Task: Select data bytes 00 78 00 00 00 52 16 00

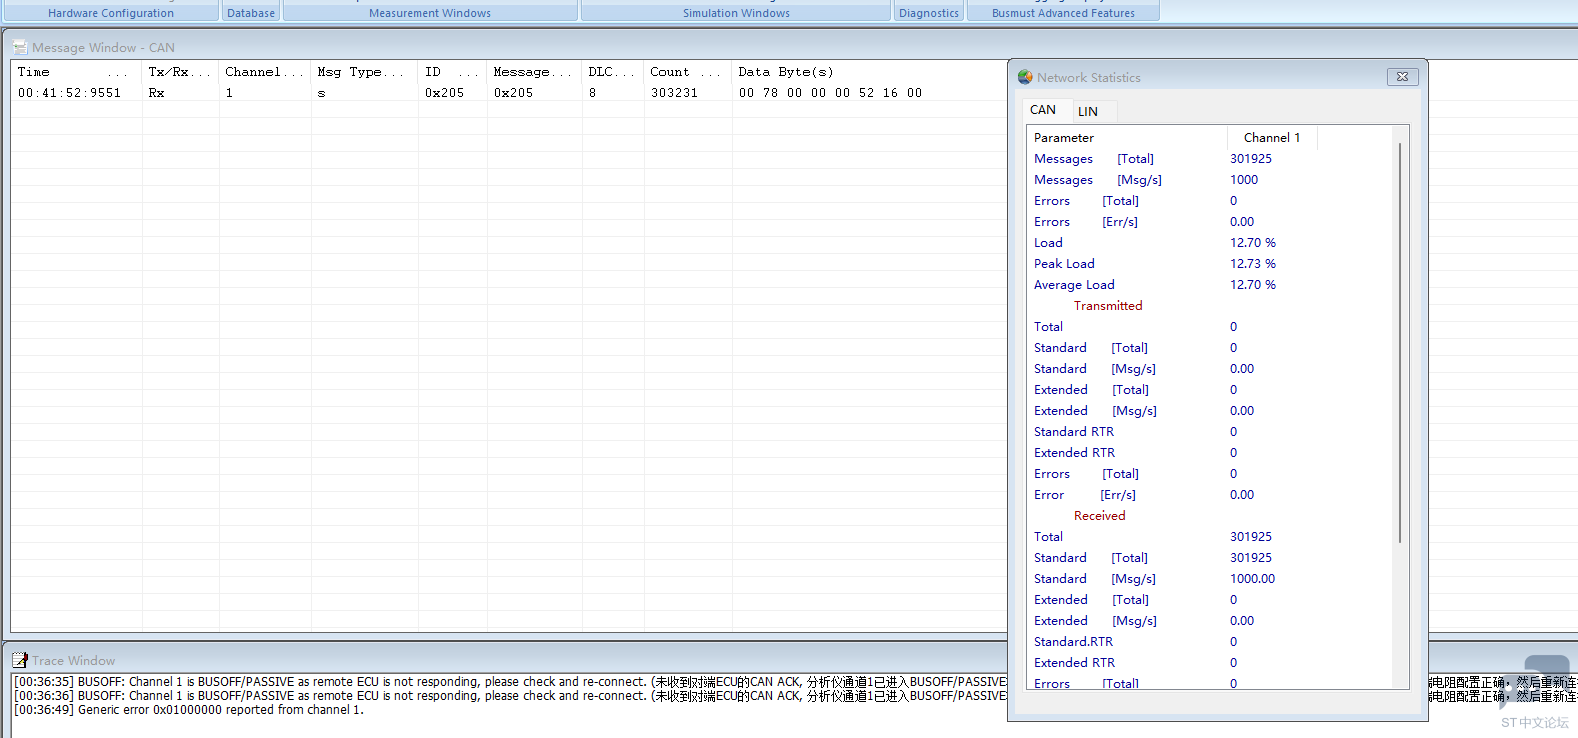Action: click(x=830, y=93)
